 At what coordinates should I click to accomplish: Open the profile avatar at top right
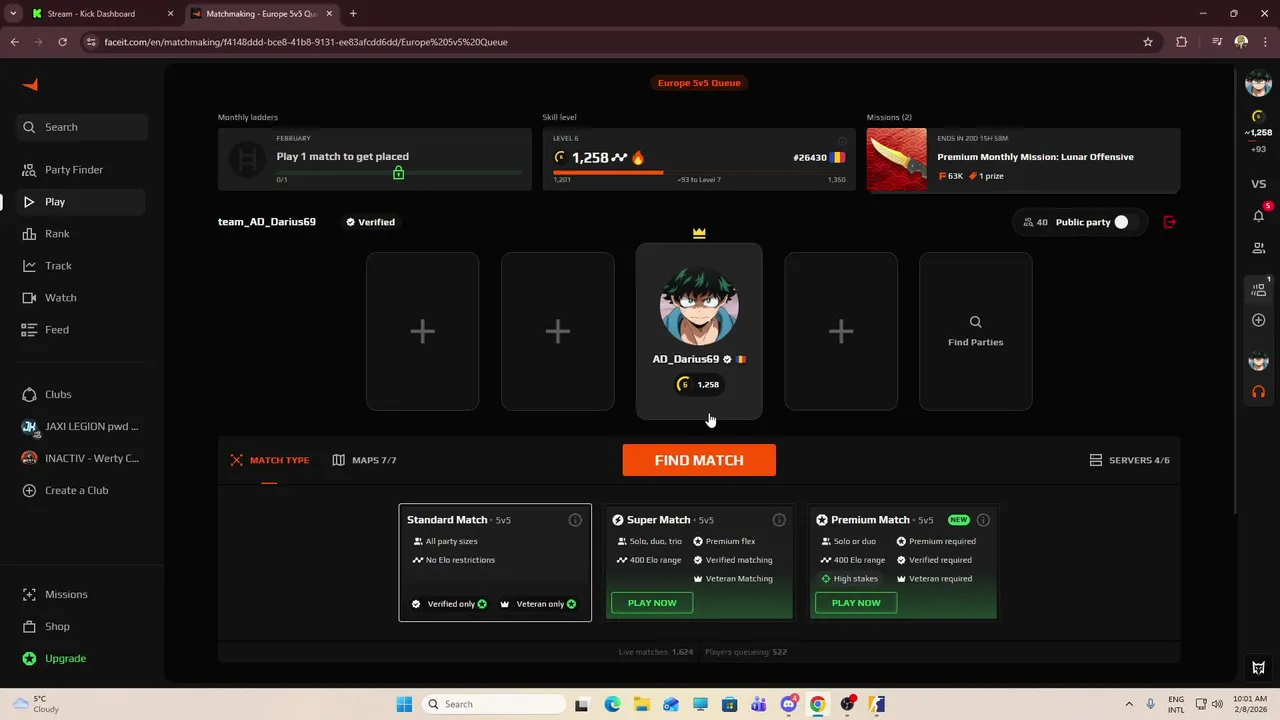1258,84
